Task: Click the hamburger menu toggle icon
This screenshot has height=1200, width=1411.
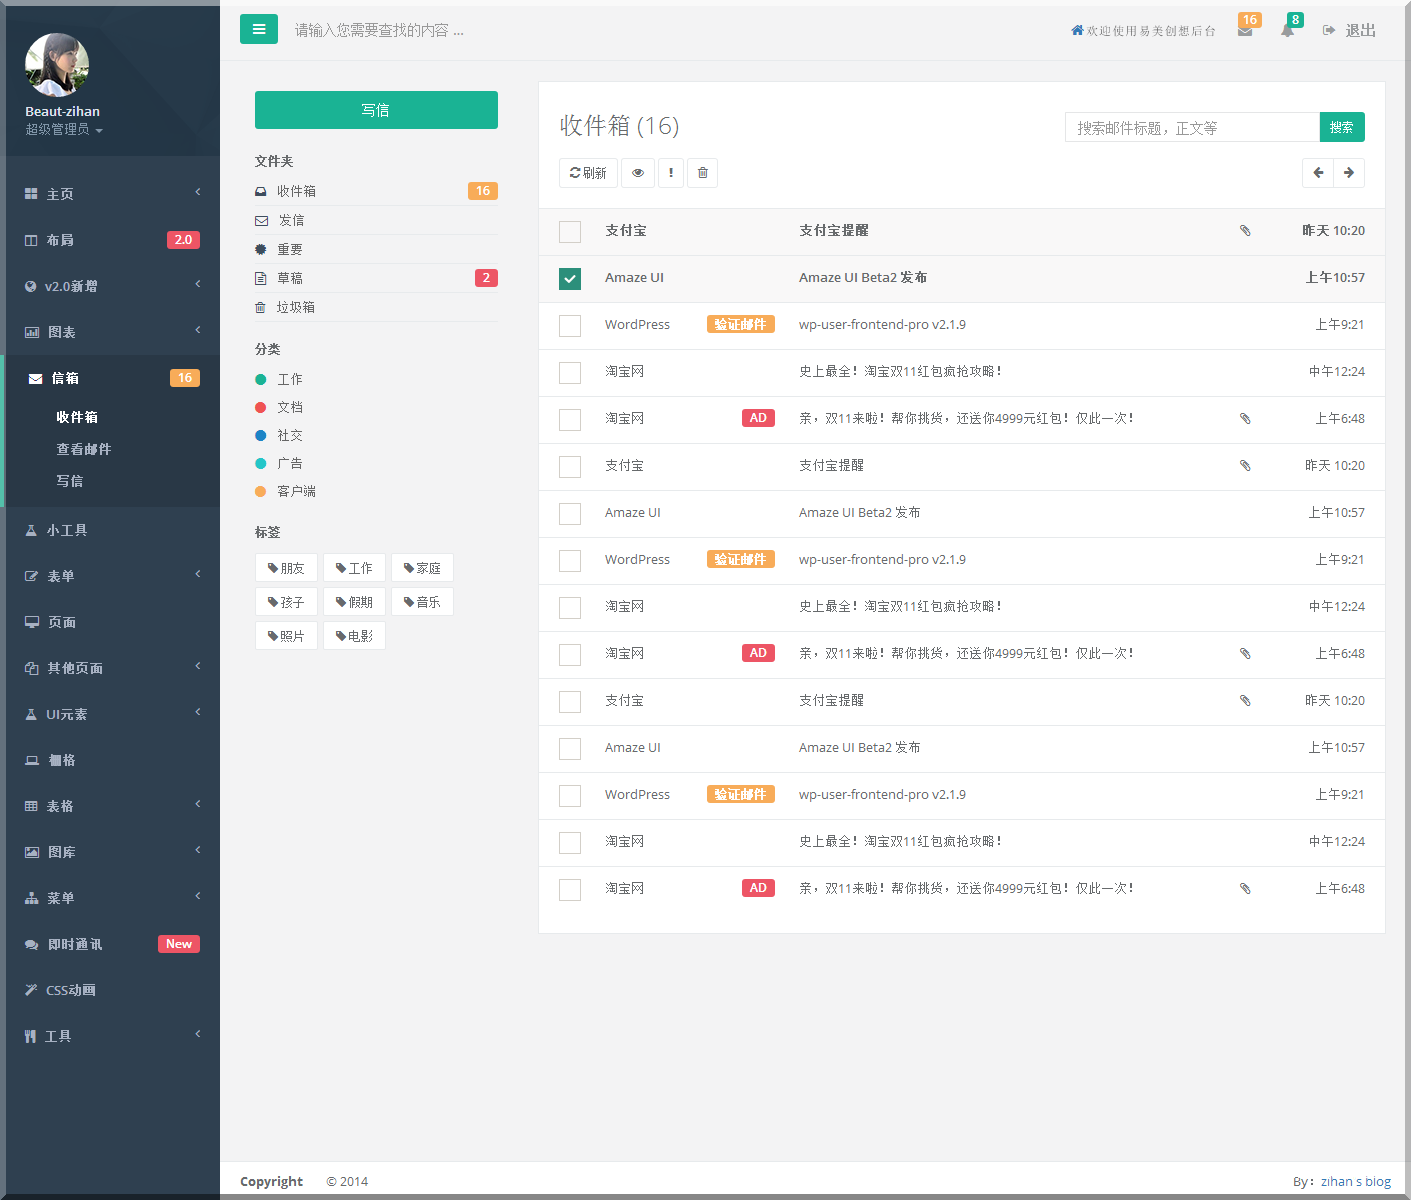Action: (258, 29)
